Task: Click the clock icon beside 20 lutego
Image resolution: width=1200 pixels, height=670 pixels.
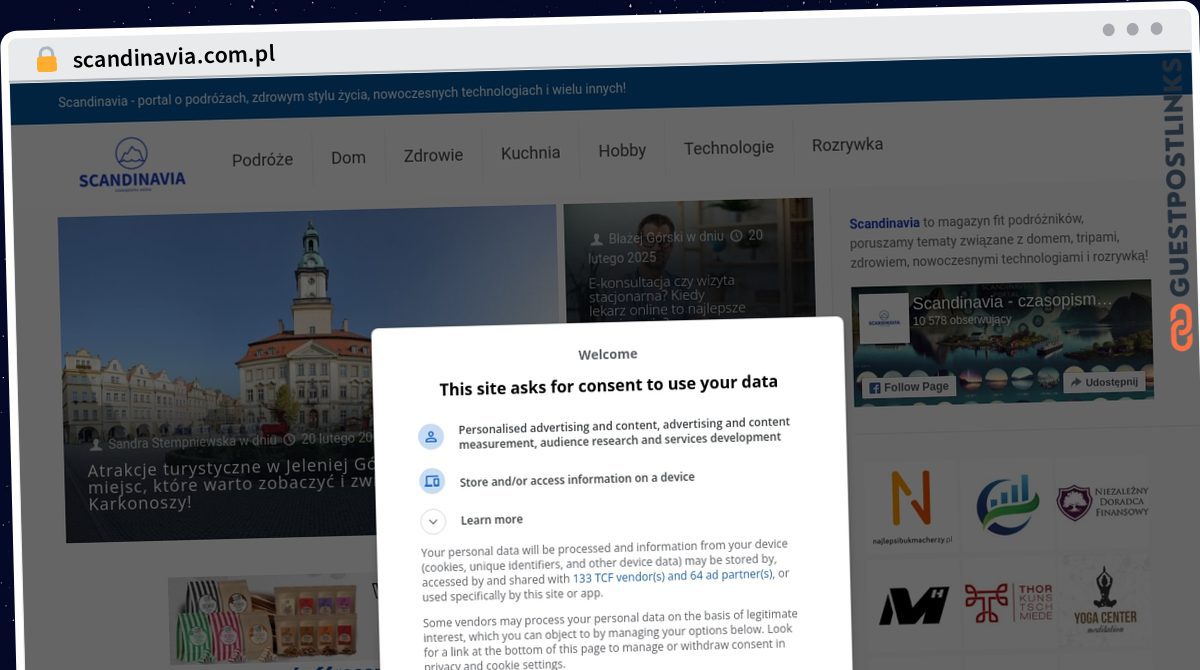Action: click(289, 439)
